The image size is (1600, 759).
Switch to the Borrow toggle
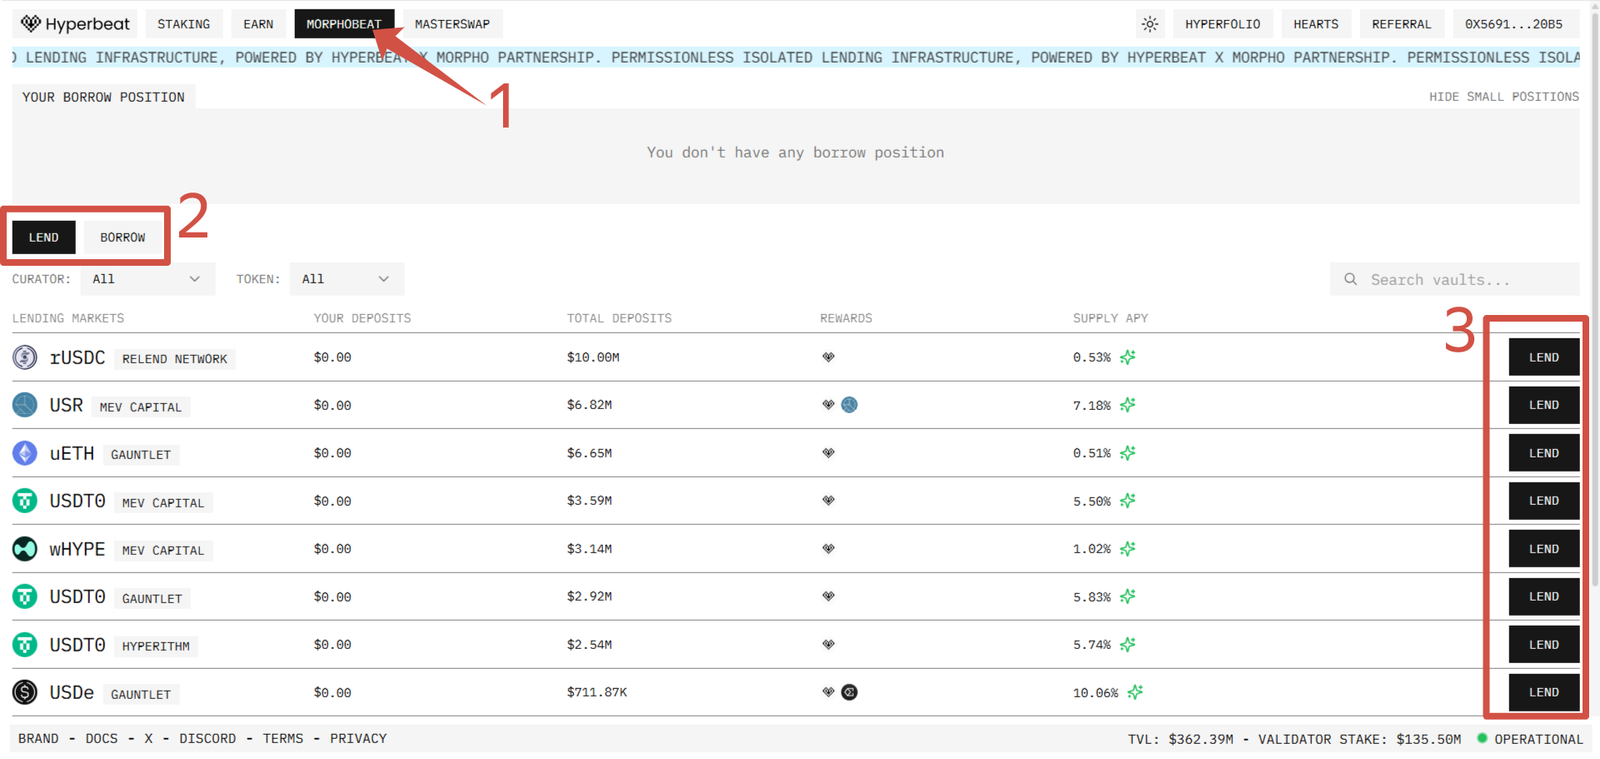coord(122,237)
